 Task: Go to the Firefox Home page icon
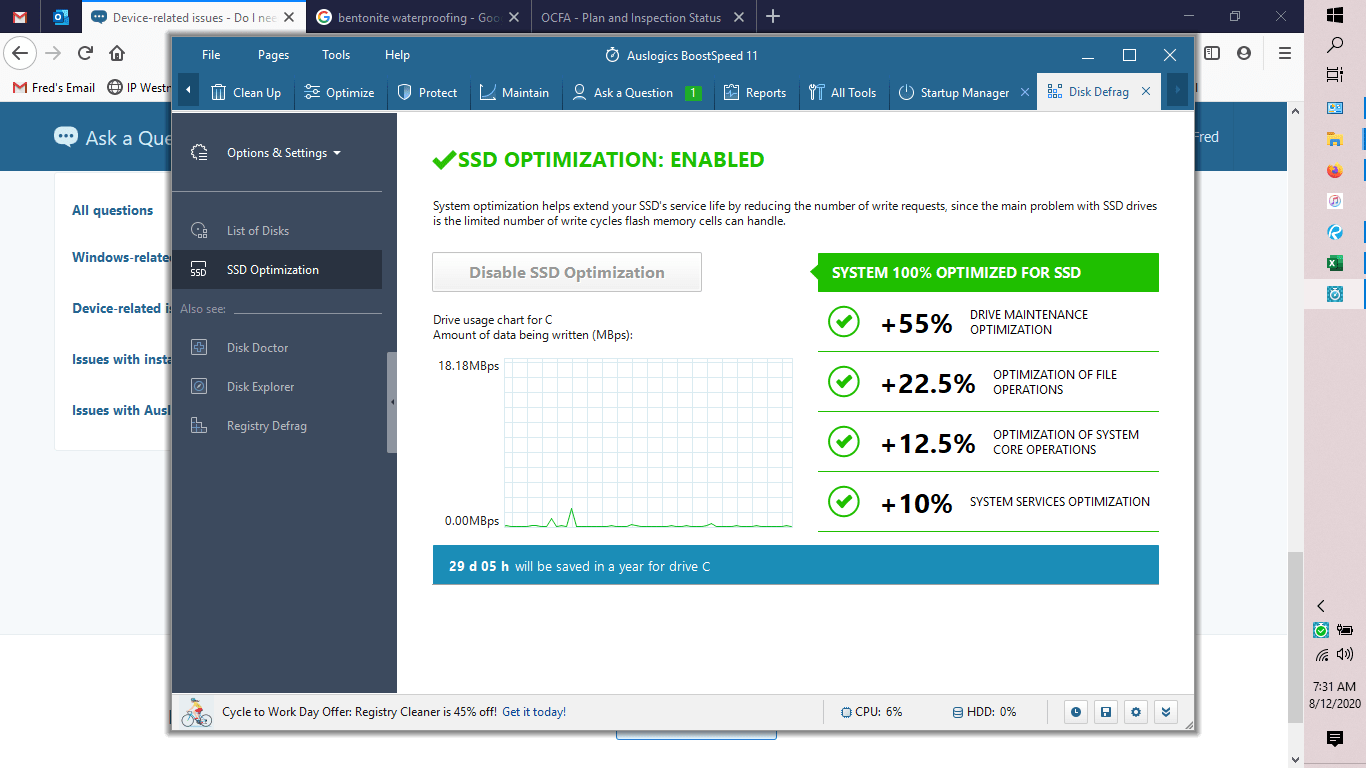point(117,54)
